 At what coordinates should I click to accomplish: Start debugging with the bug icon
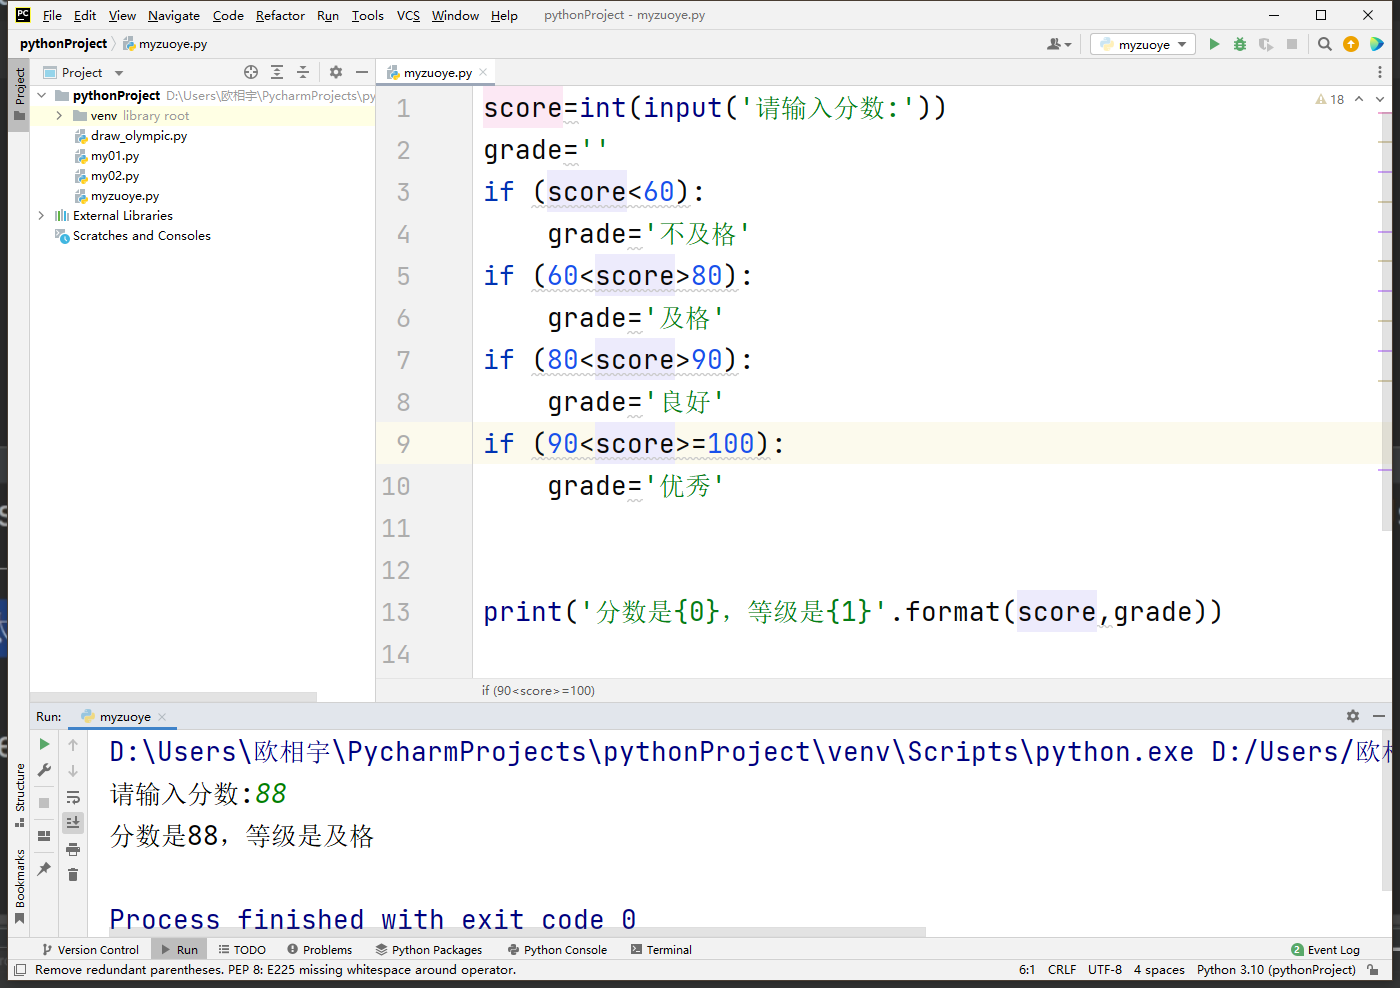click(x=1240, y=44)
